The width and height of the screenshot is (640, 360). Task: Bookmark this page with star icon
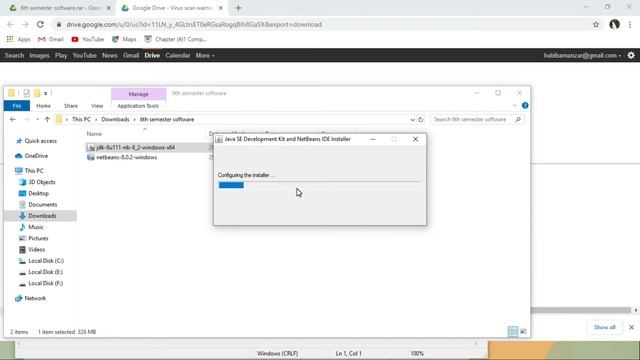(x=596, y=24)
